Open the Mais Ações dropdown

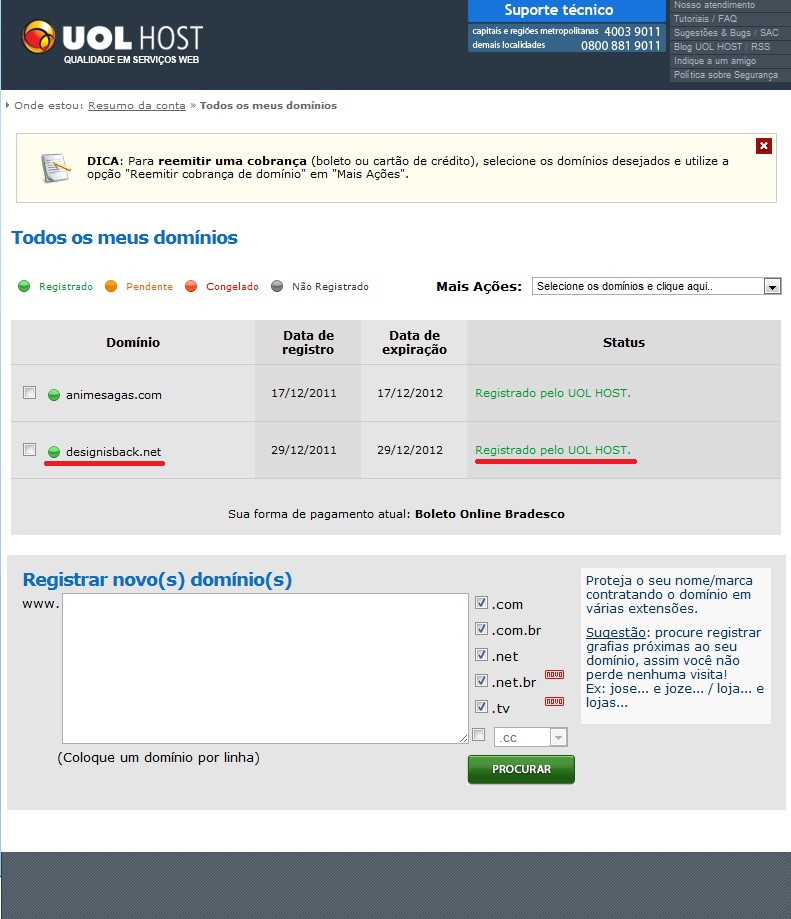(x=656, y=286)
